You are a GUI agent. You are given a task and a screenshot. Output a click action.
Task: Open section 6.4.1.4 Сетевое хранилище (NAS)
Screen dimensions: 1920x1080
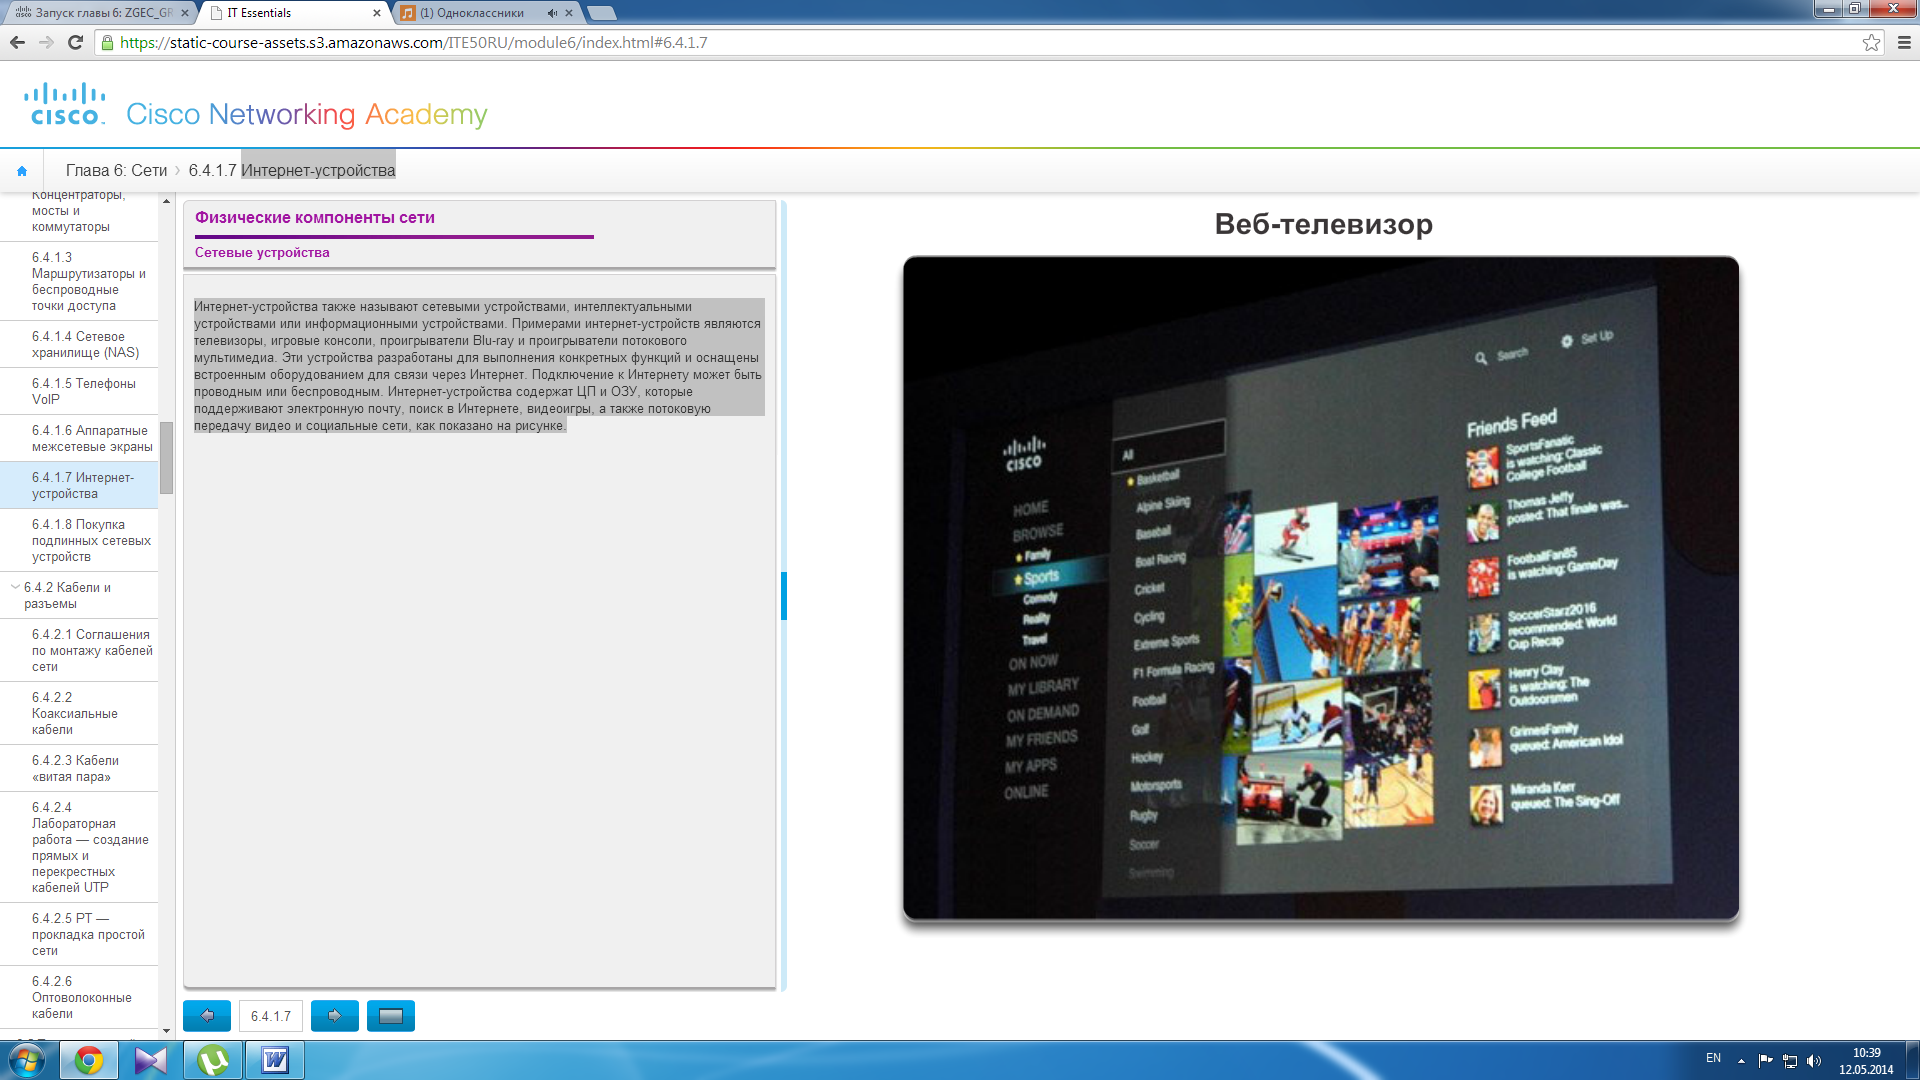pos(79,344)
